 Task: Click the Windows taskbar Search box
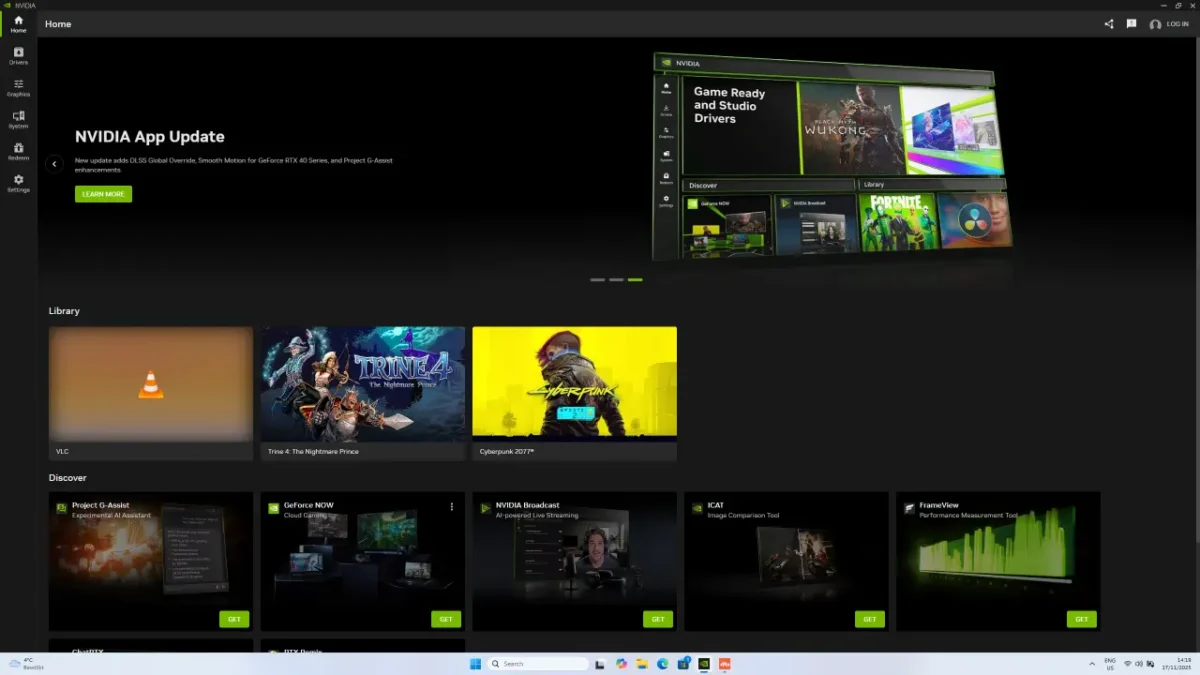click(x=540, y=663)
